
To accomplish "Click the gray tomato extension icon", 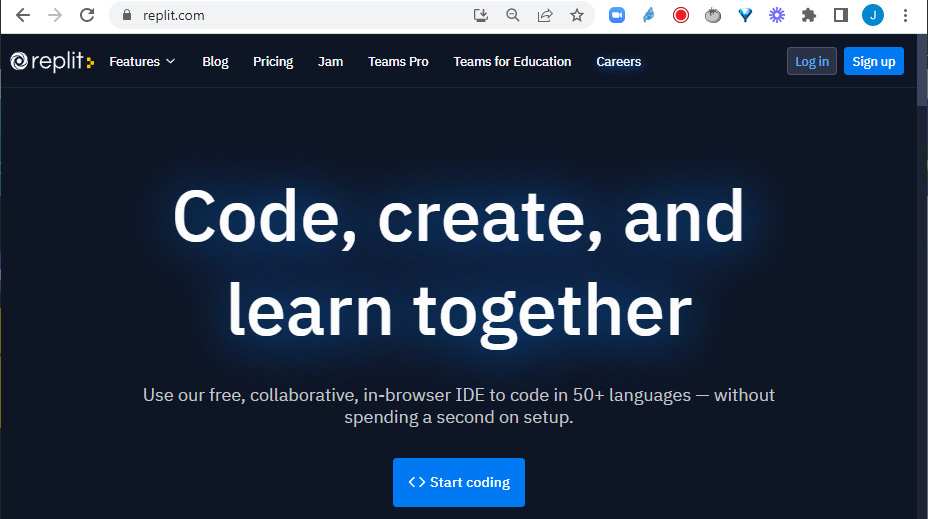I will click(x=713, y=15).
